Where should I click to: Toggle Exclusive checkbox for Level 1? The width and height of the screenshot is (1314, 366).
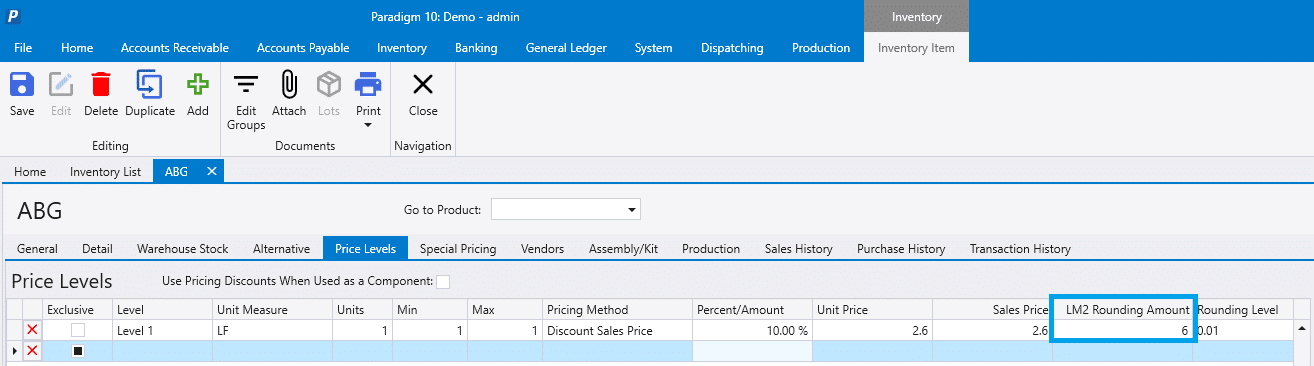[77, 330]
